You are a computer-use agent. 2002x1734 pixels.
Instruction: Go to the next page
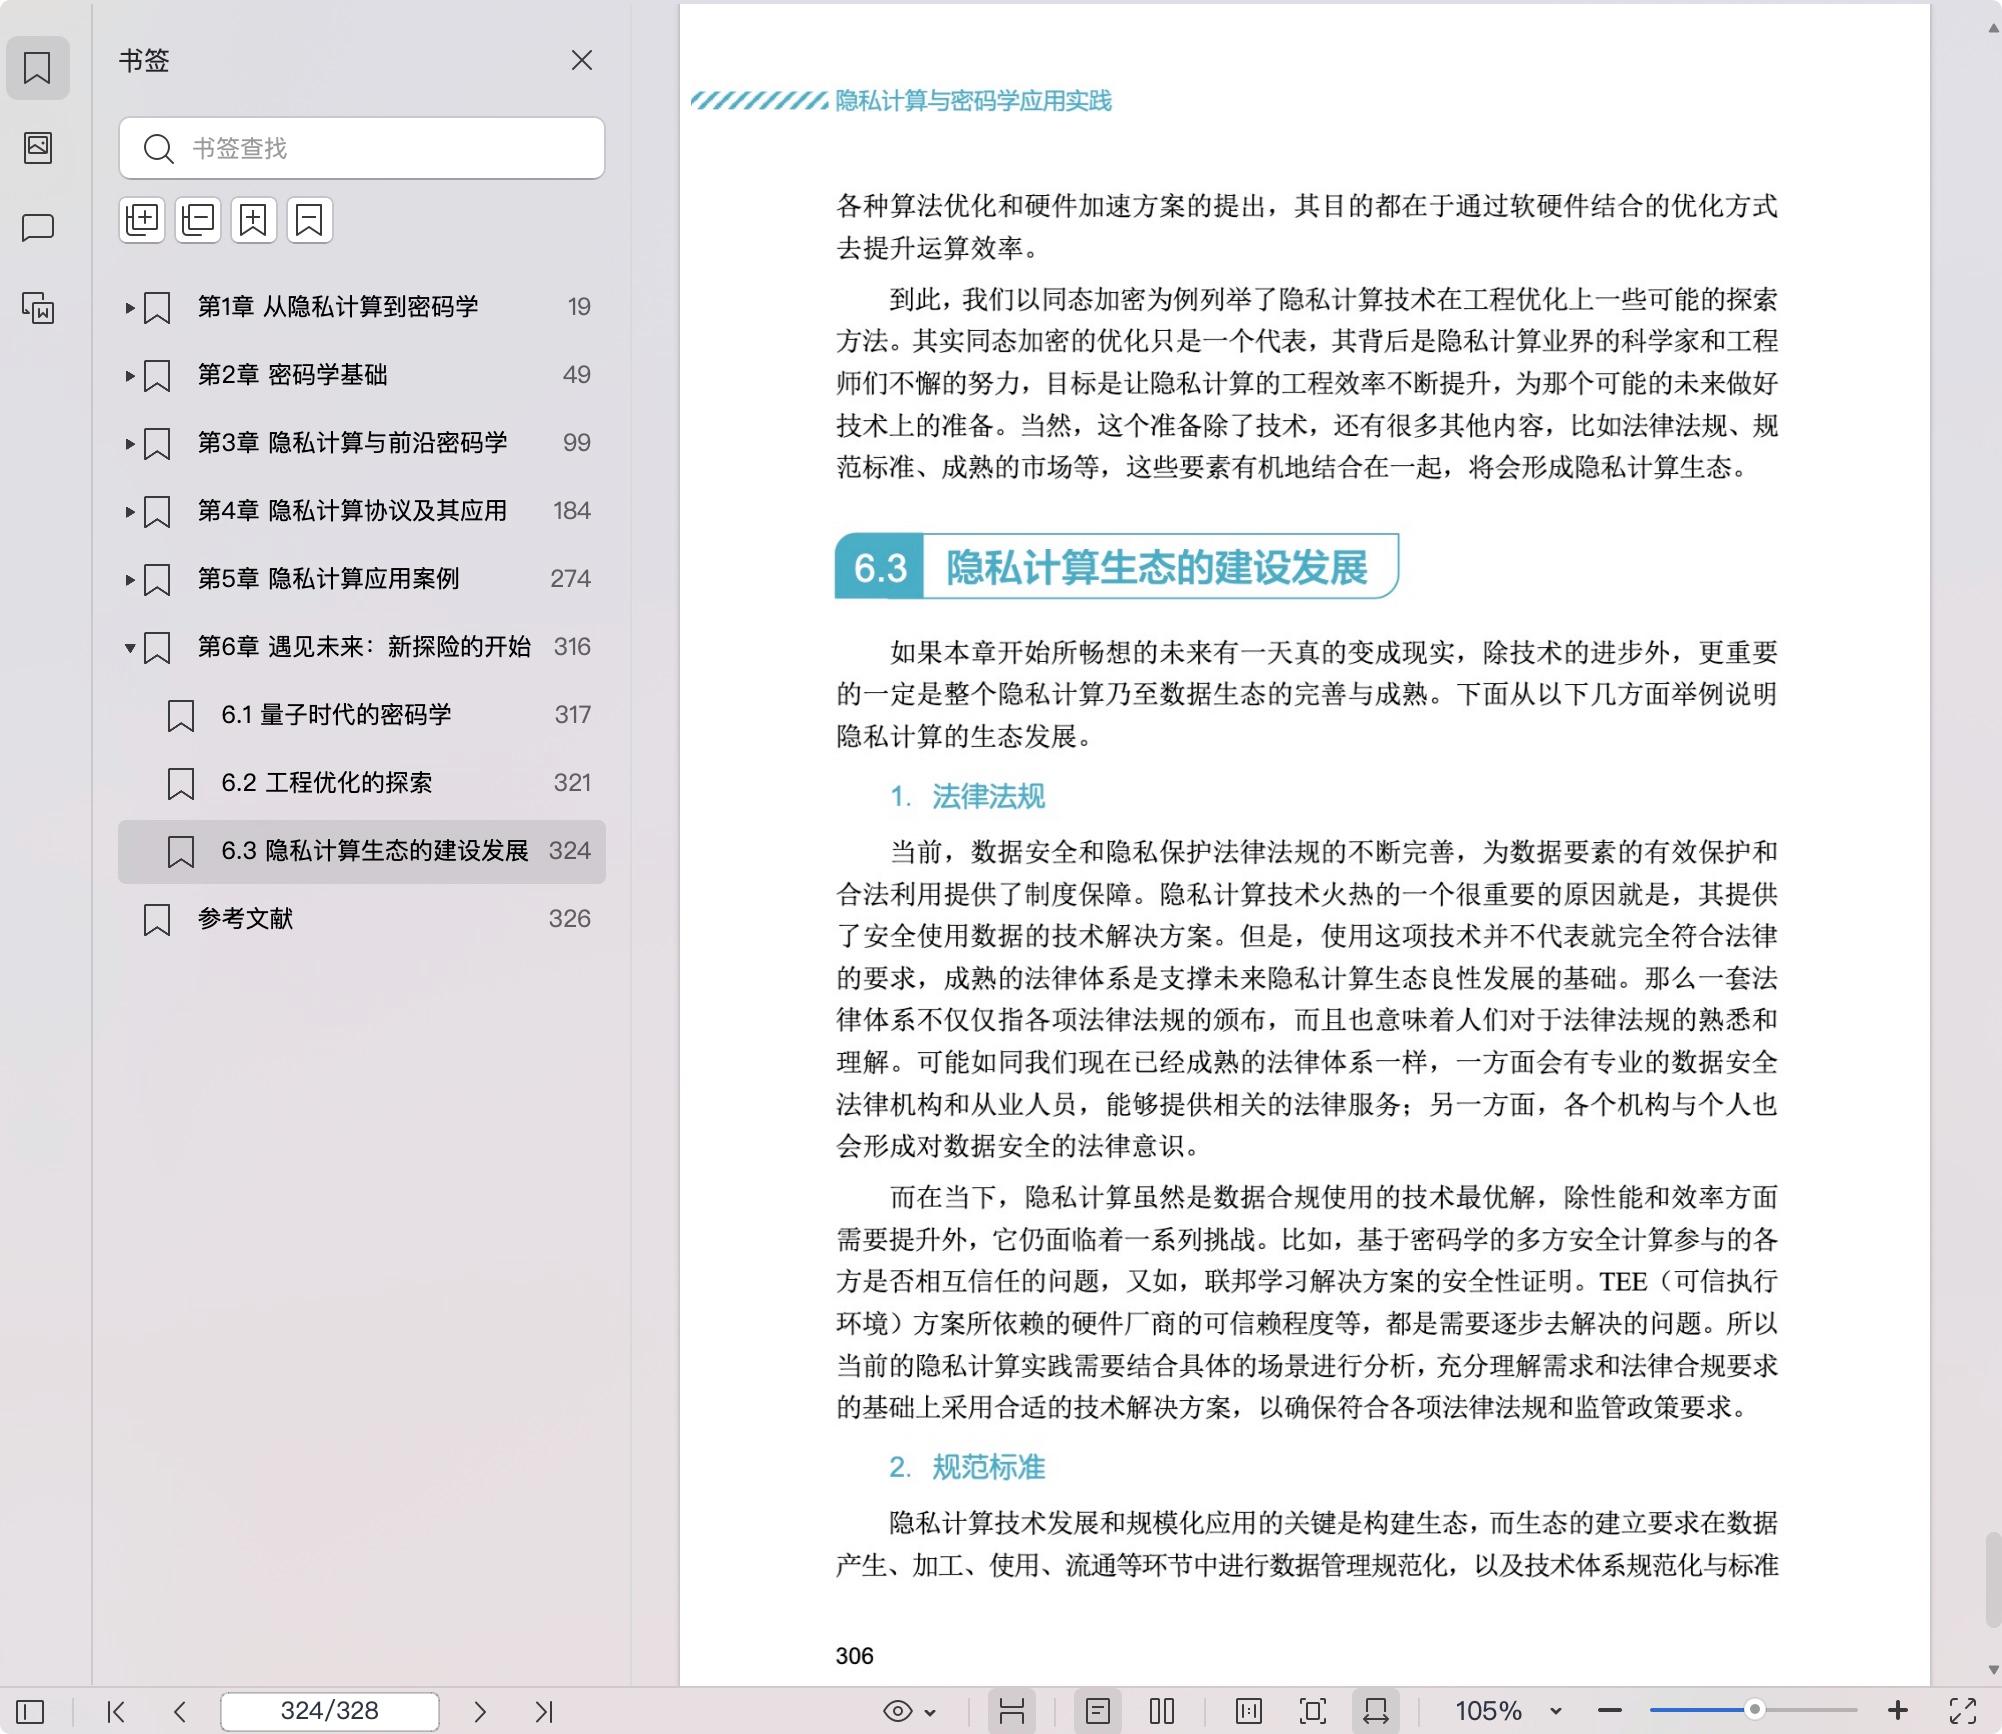point(480,1711)
